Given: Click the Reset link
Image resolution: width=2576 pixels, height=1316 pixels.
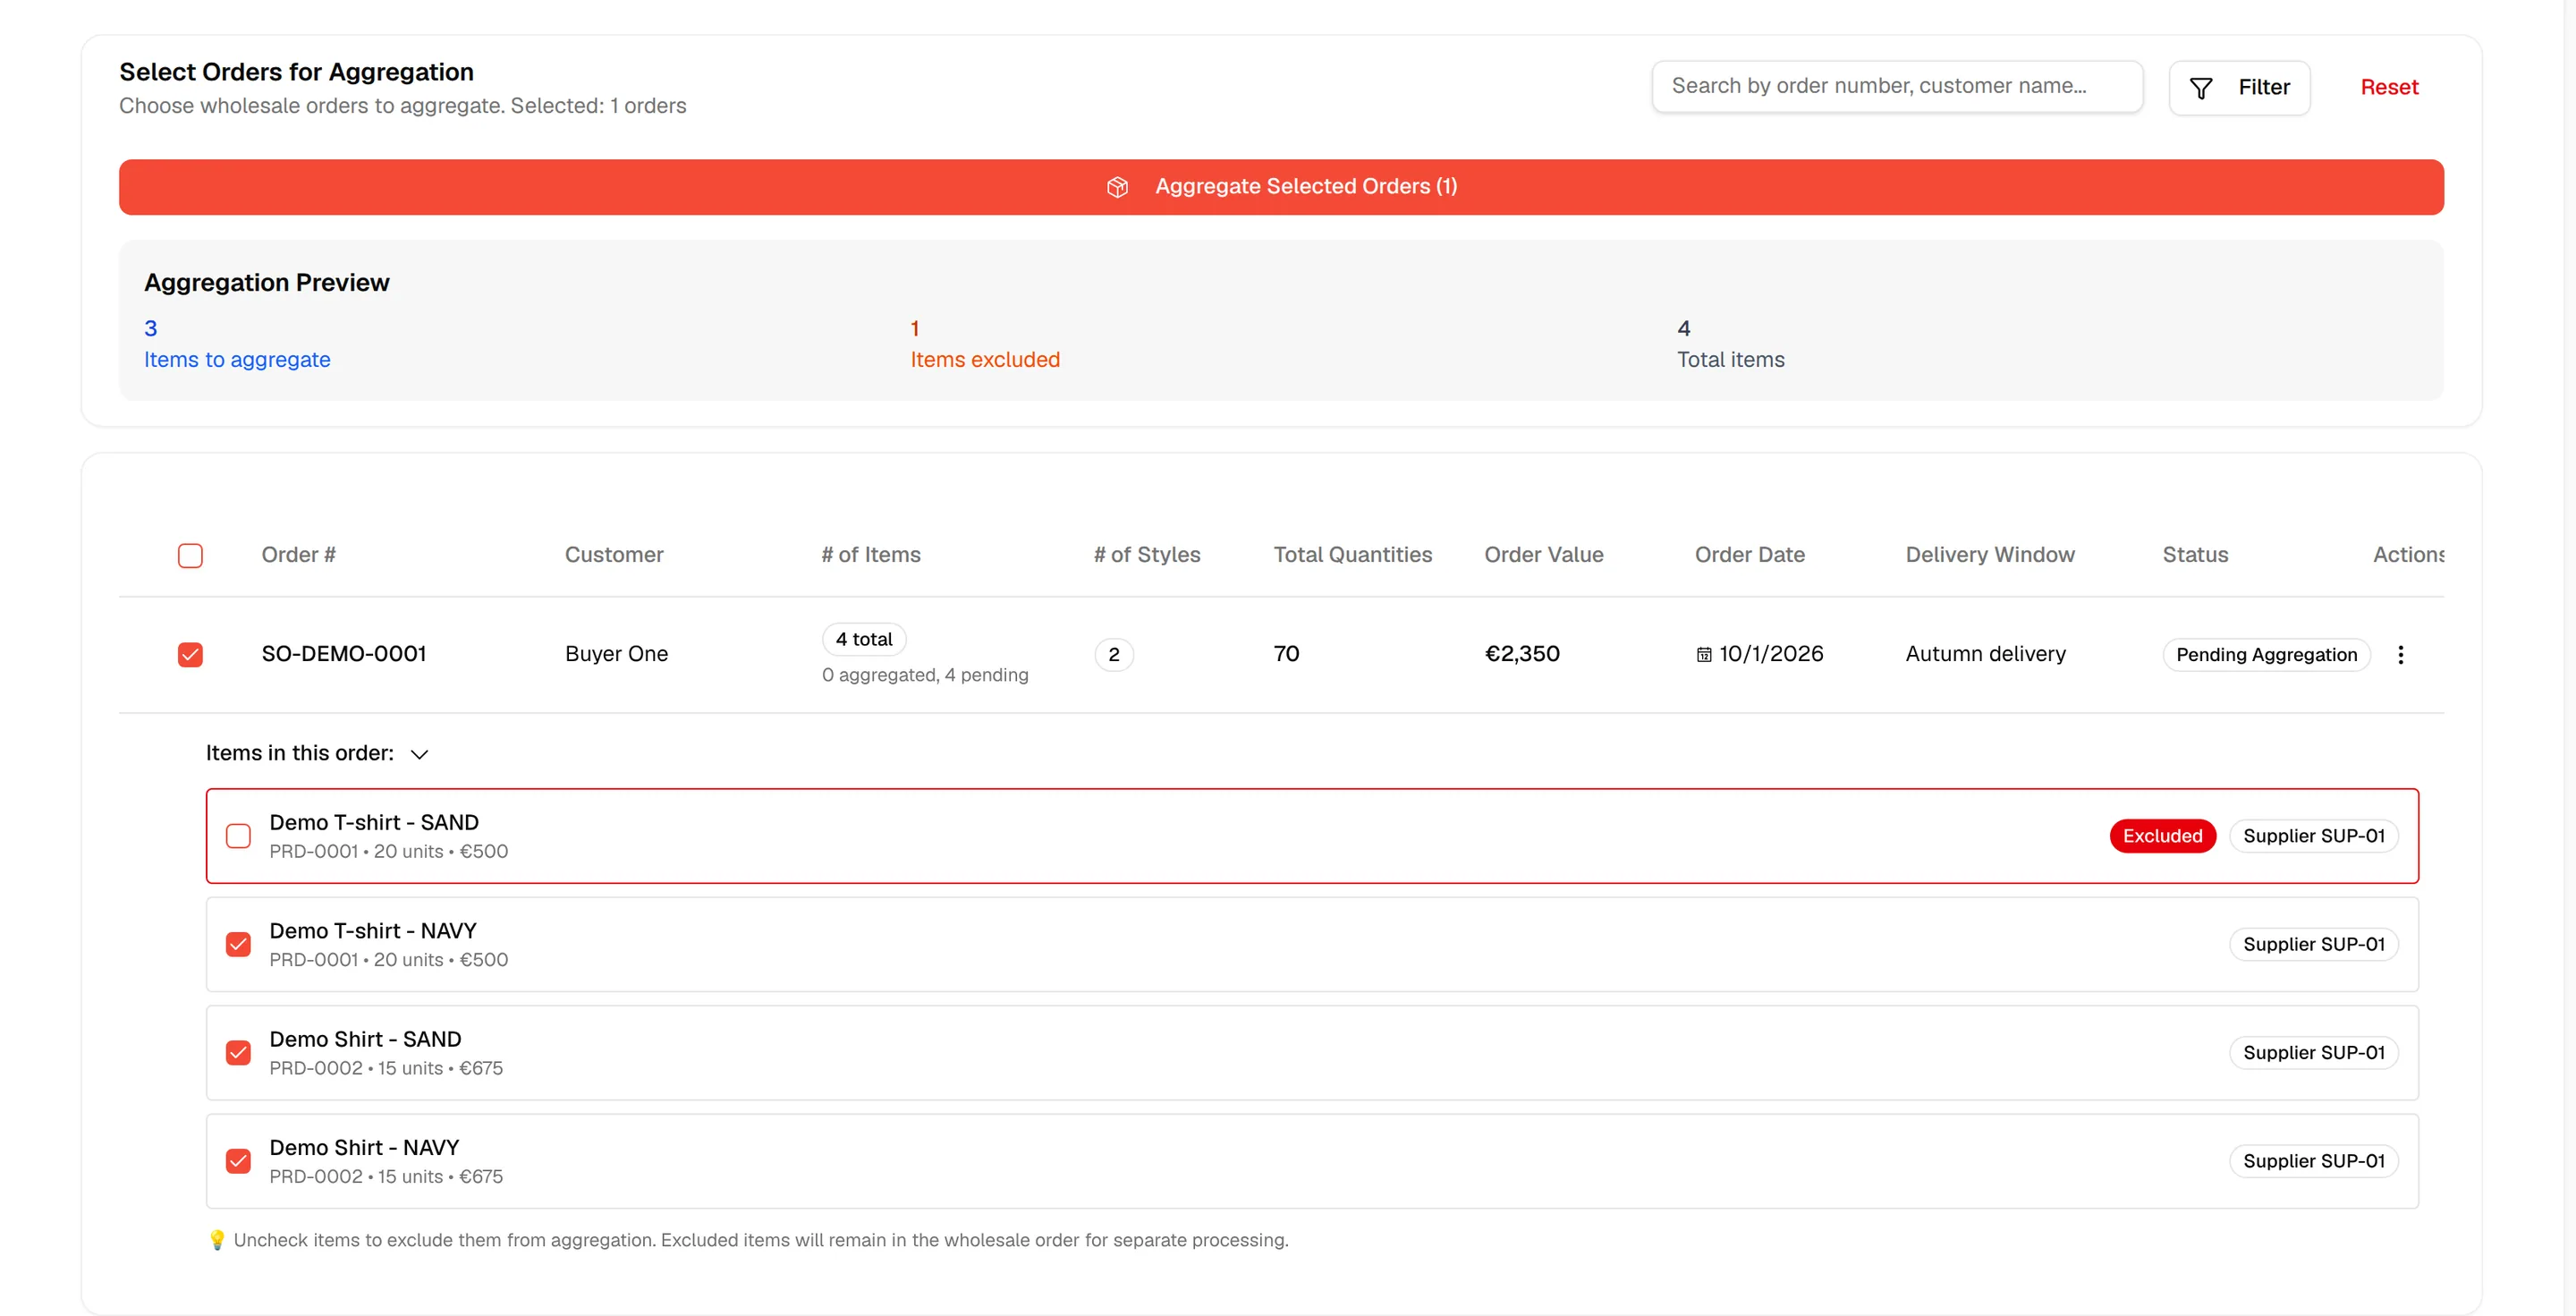Looking at the screenshot, I should tap(2389, 88).
